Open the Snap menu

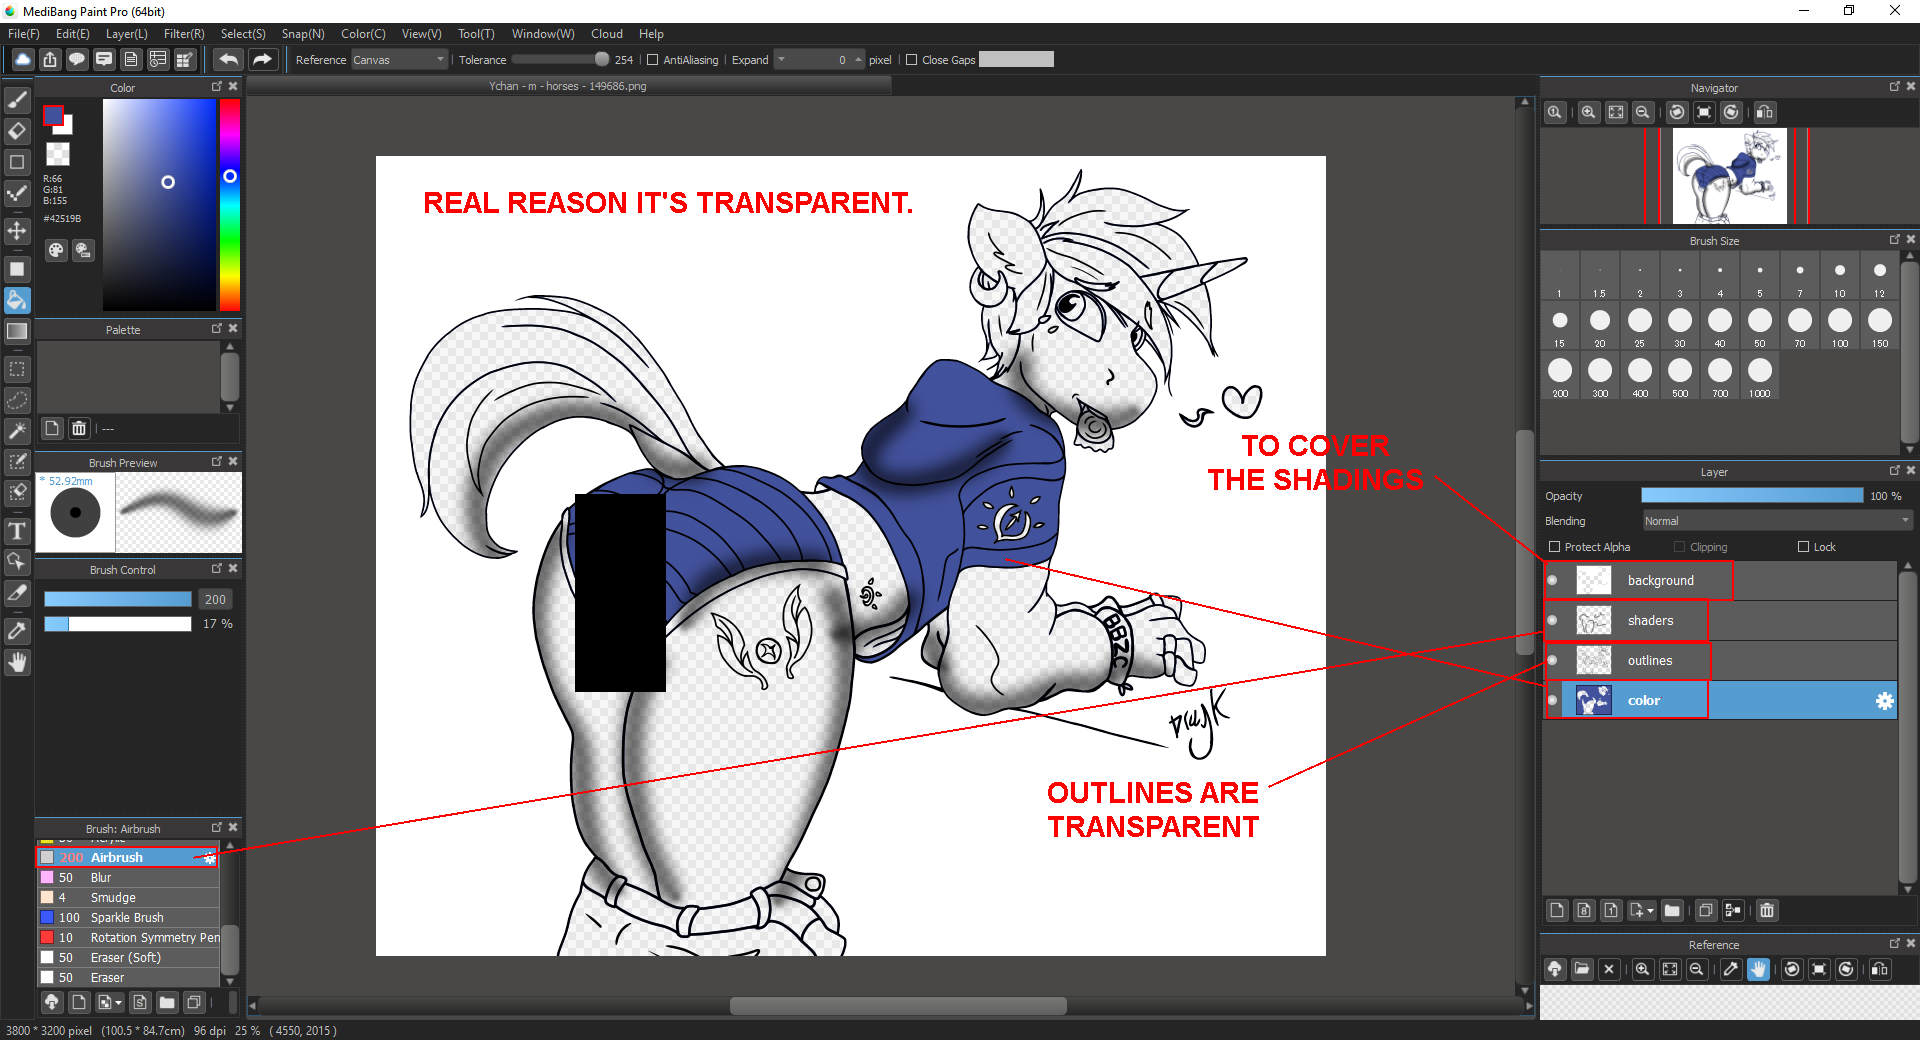pos(303,34)
